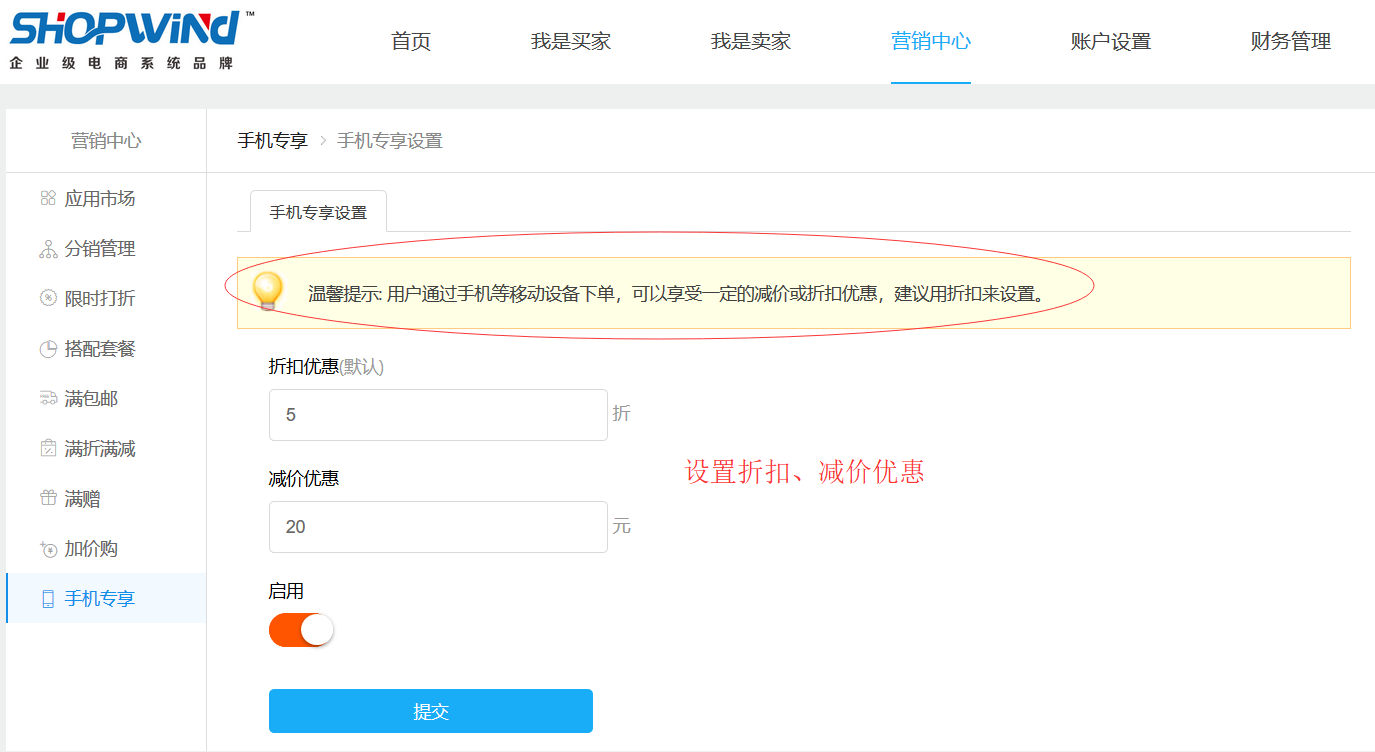Click the ShopWind logo
This screenshot has height=752, width=1375.
(131, 40)
